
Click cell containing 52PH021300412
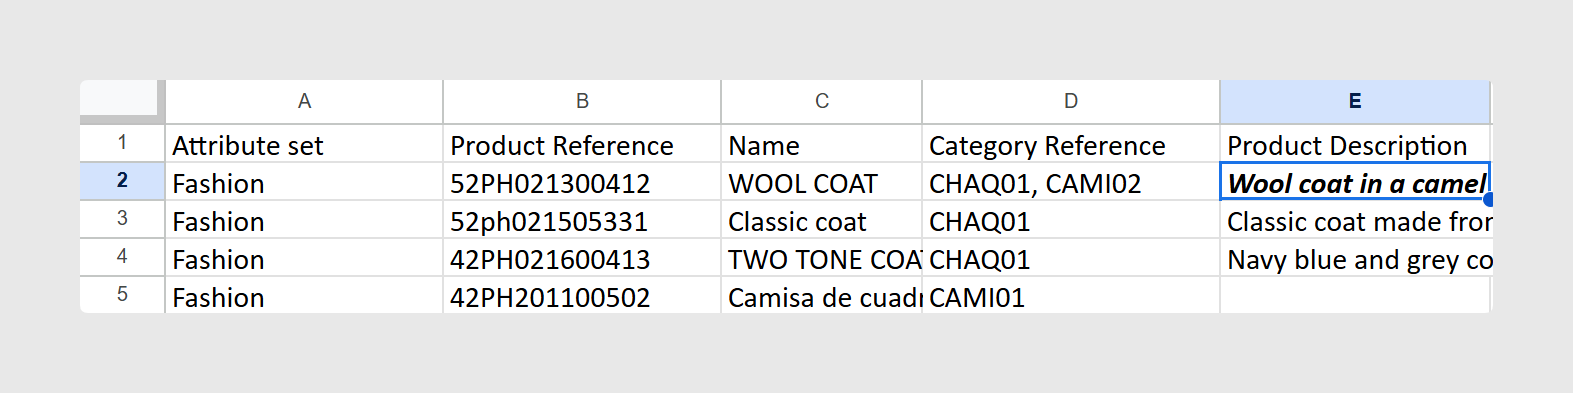[582, 182]
